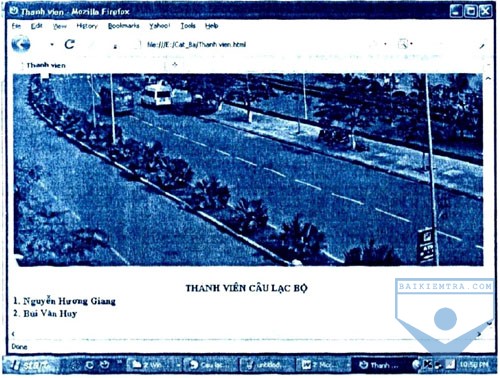
Task: Switch to the Câu lạc... taskbar button
Action: coord(210,365)
